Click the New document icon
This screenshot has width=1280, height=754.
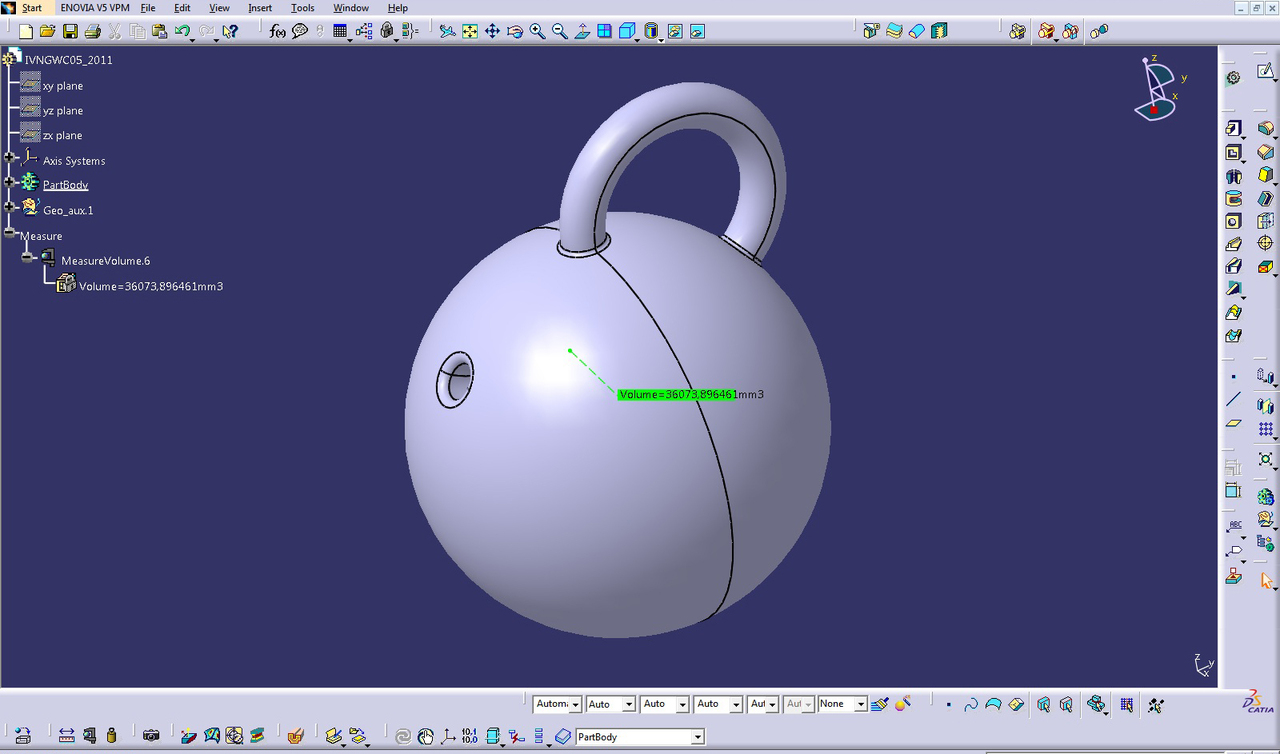click(26, 31)
